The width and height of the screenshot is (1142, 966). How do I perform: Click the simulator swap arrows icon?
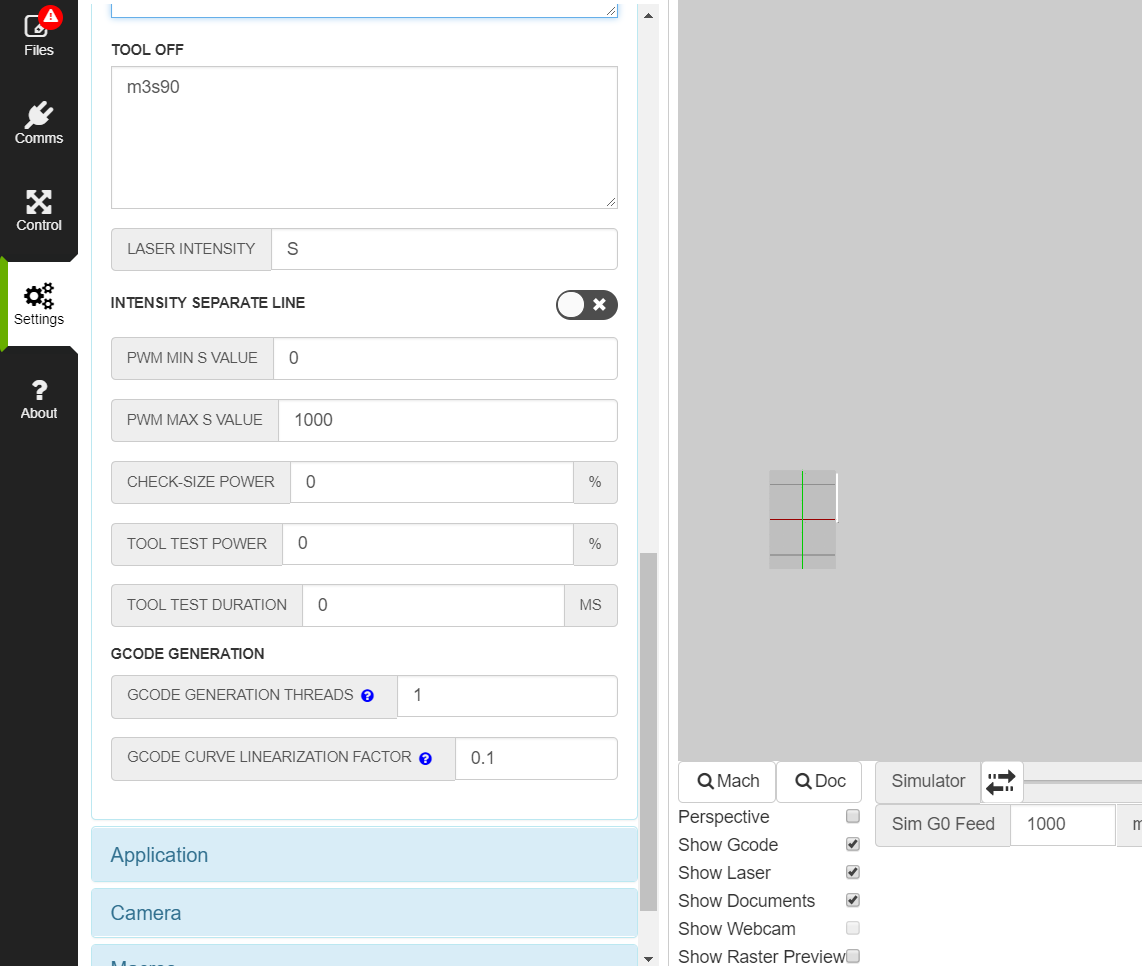click(x=1001, y=782)
